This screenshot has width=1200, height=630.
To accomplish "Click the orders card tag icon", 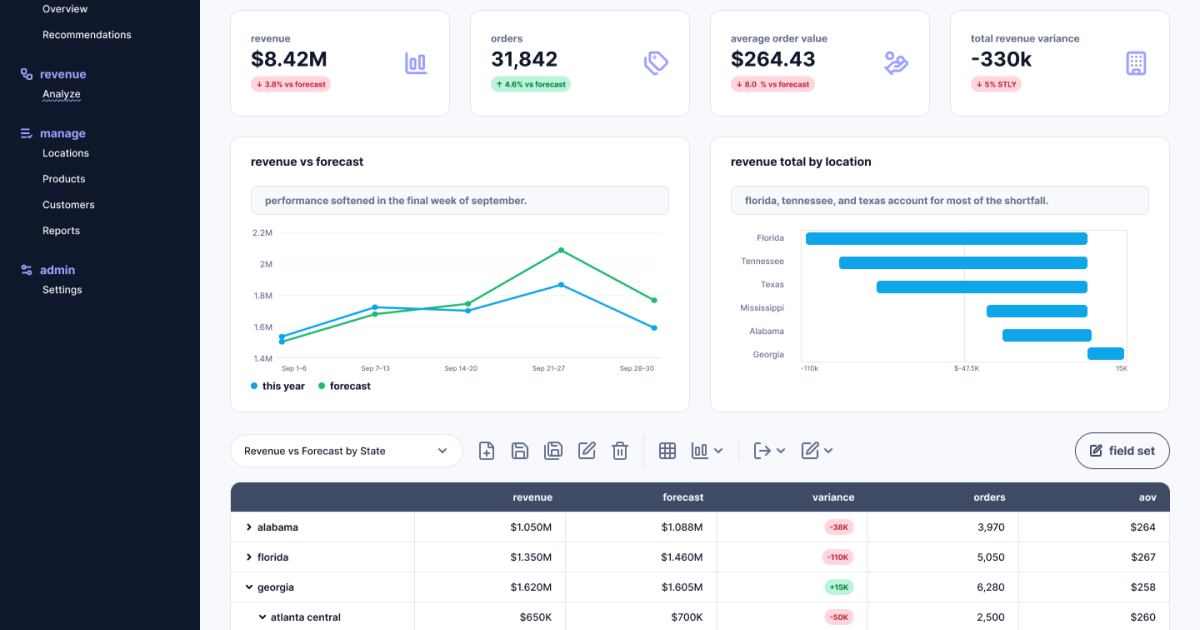I will click(x=656, y=64).
